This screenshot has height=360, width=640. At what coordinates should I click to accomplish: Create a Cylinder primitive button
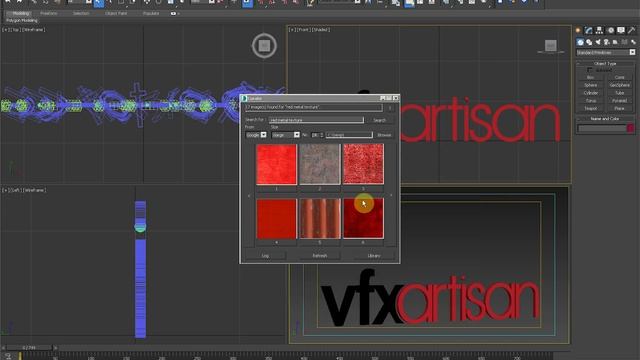[591, 93]
